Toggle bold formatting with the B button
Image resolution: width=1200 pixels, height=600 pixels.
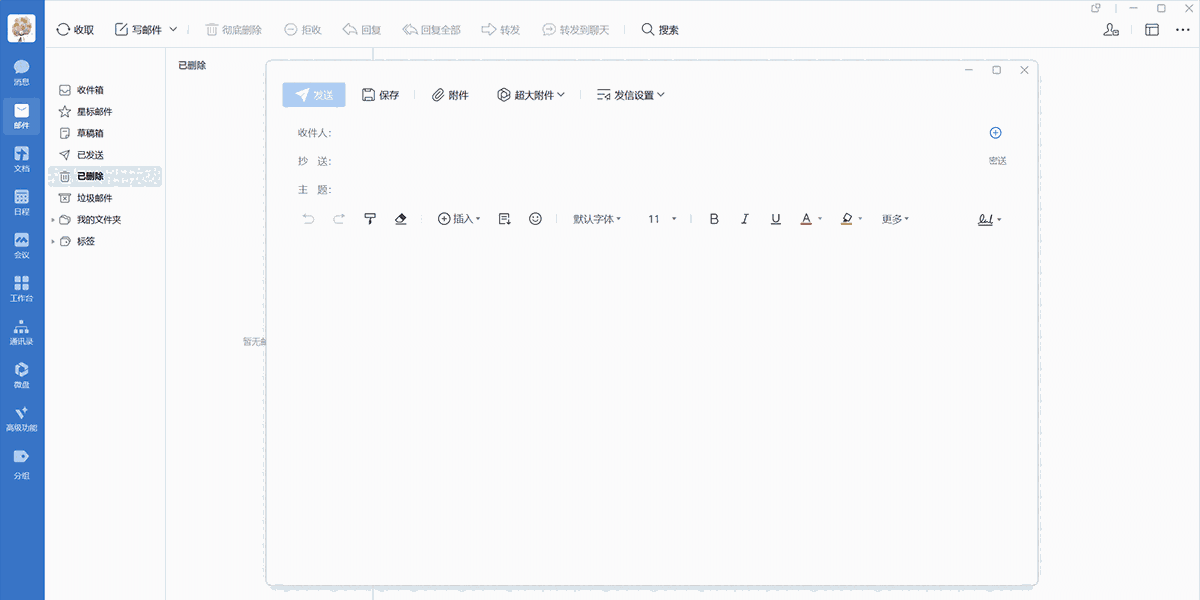pyautogui.click(x=714, y=218)
